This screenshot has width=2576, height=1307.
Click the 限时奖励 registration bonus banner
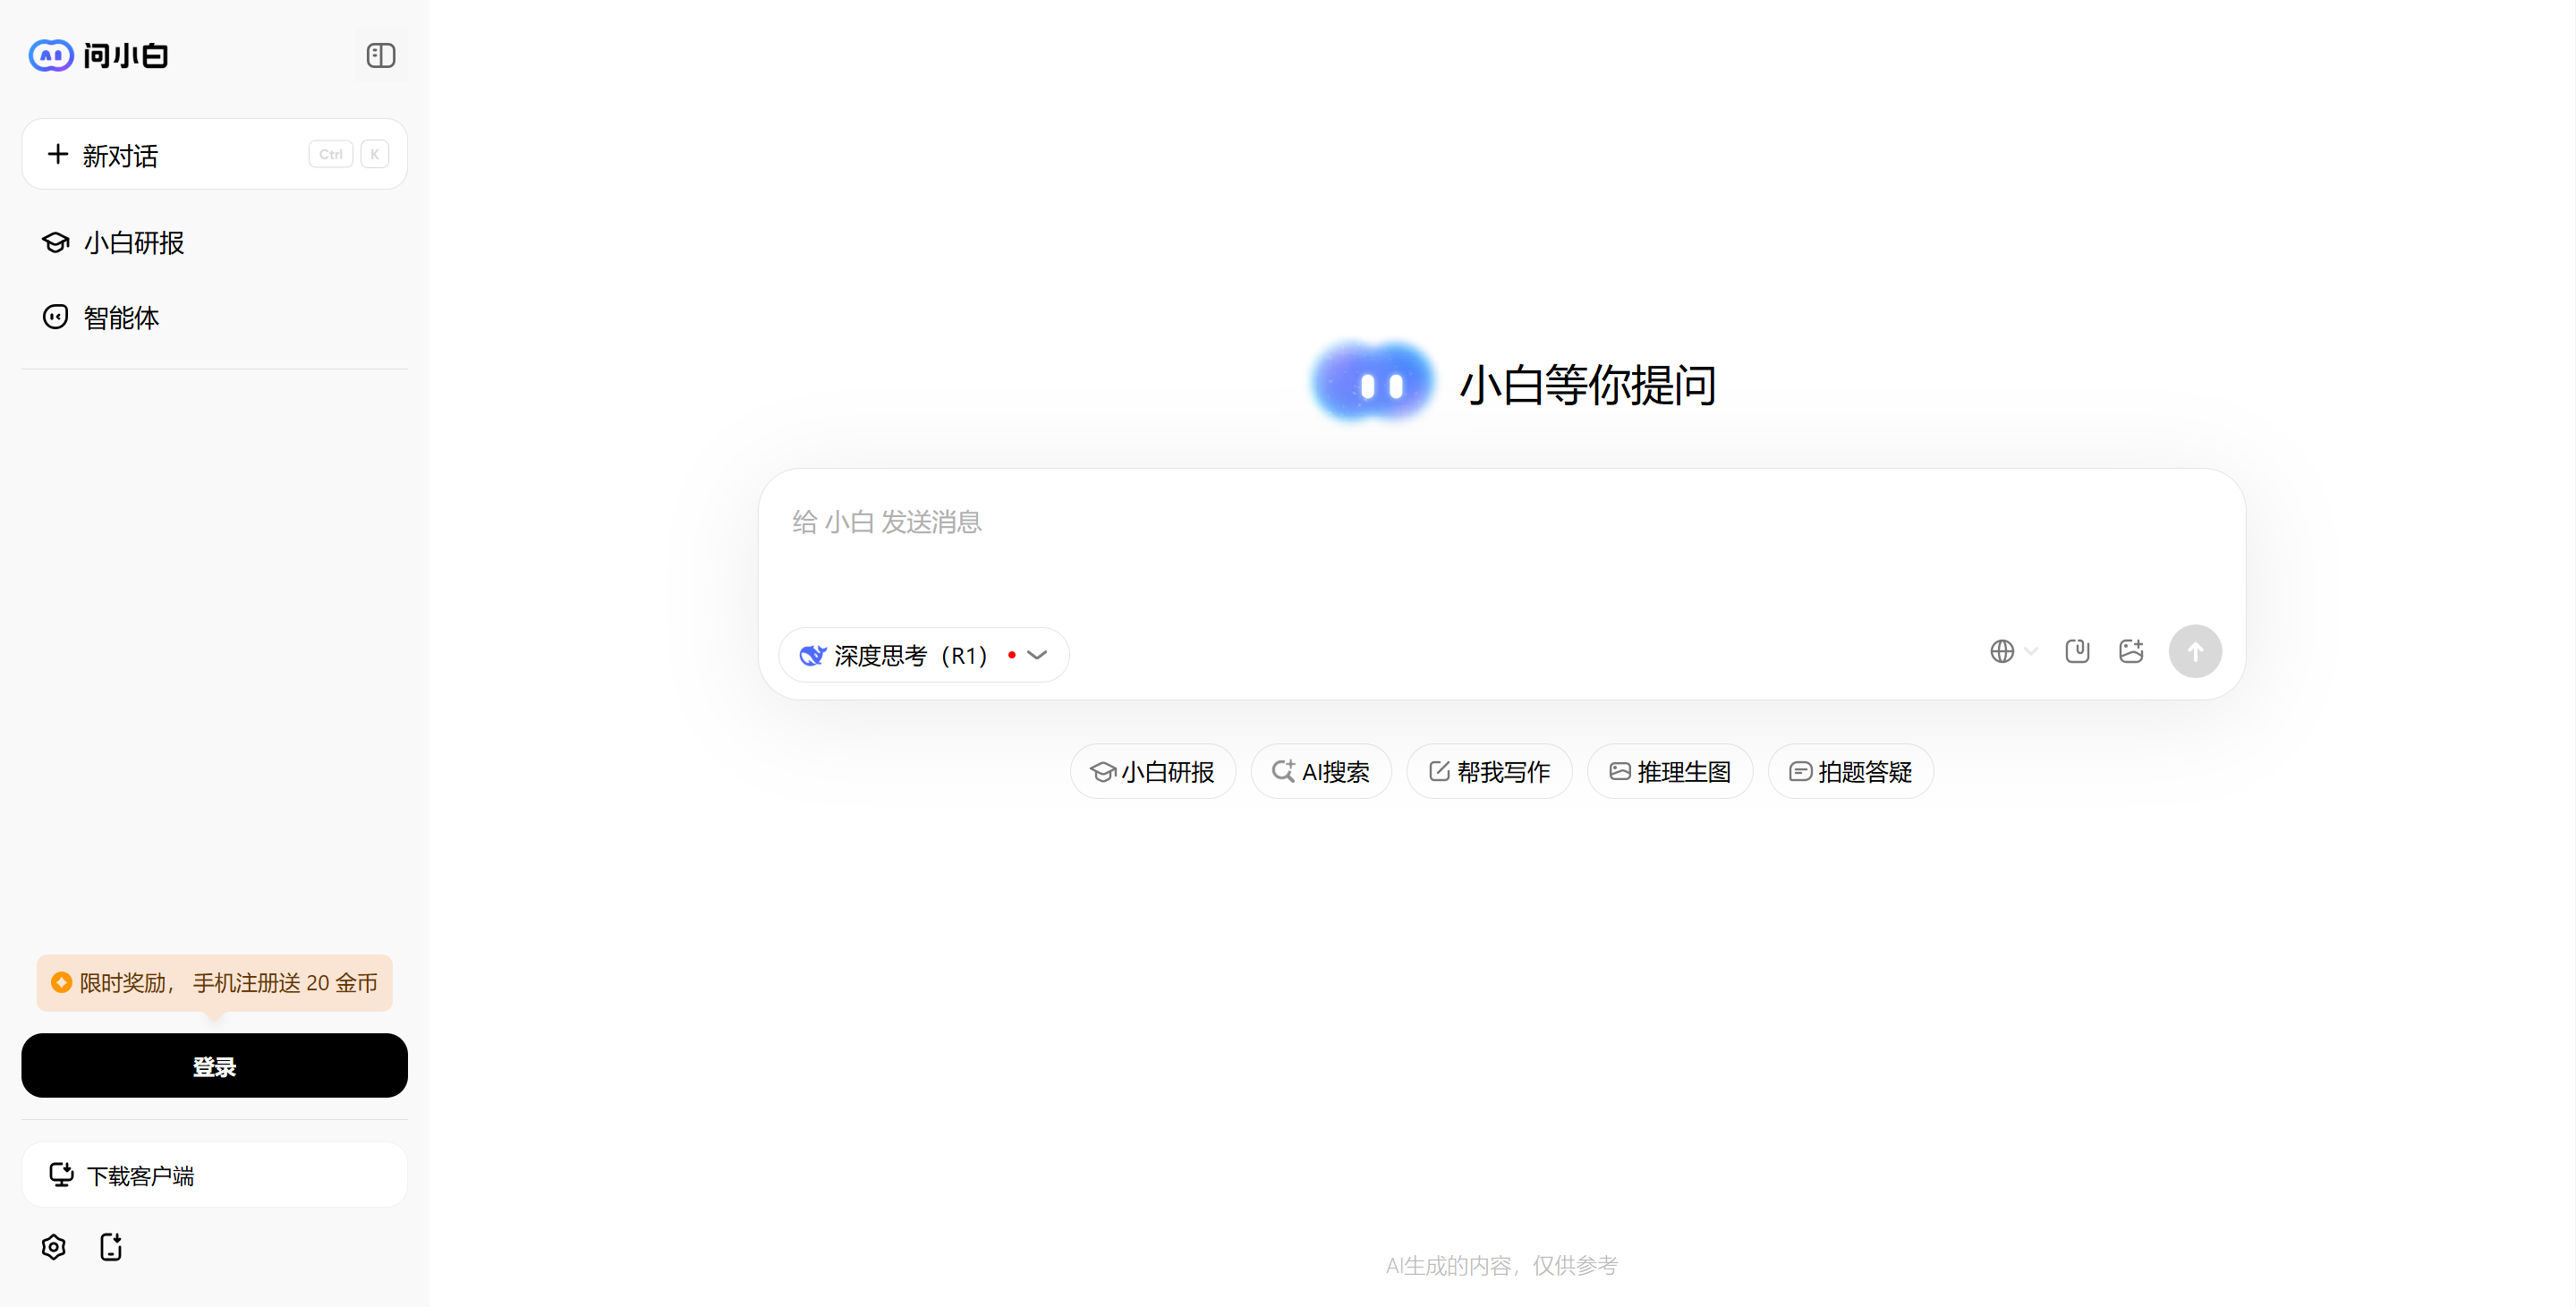click(214, 983)
